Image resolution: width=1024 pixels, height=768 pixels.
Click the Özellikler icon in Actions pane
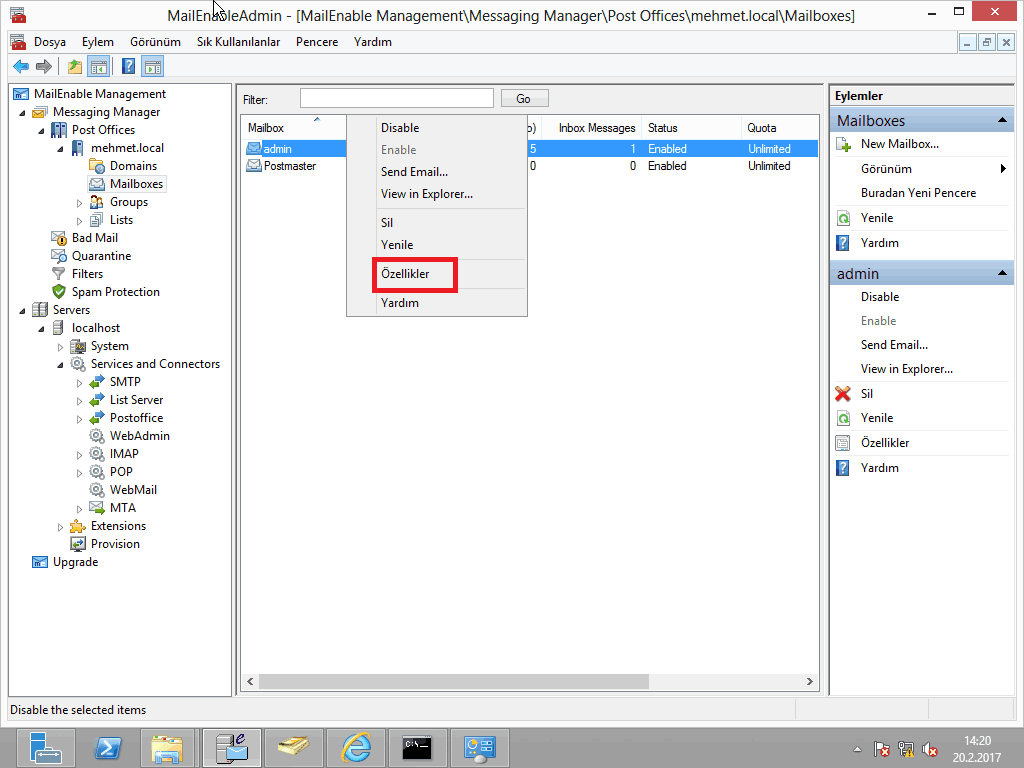click(843, 443)
